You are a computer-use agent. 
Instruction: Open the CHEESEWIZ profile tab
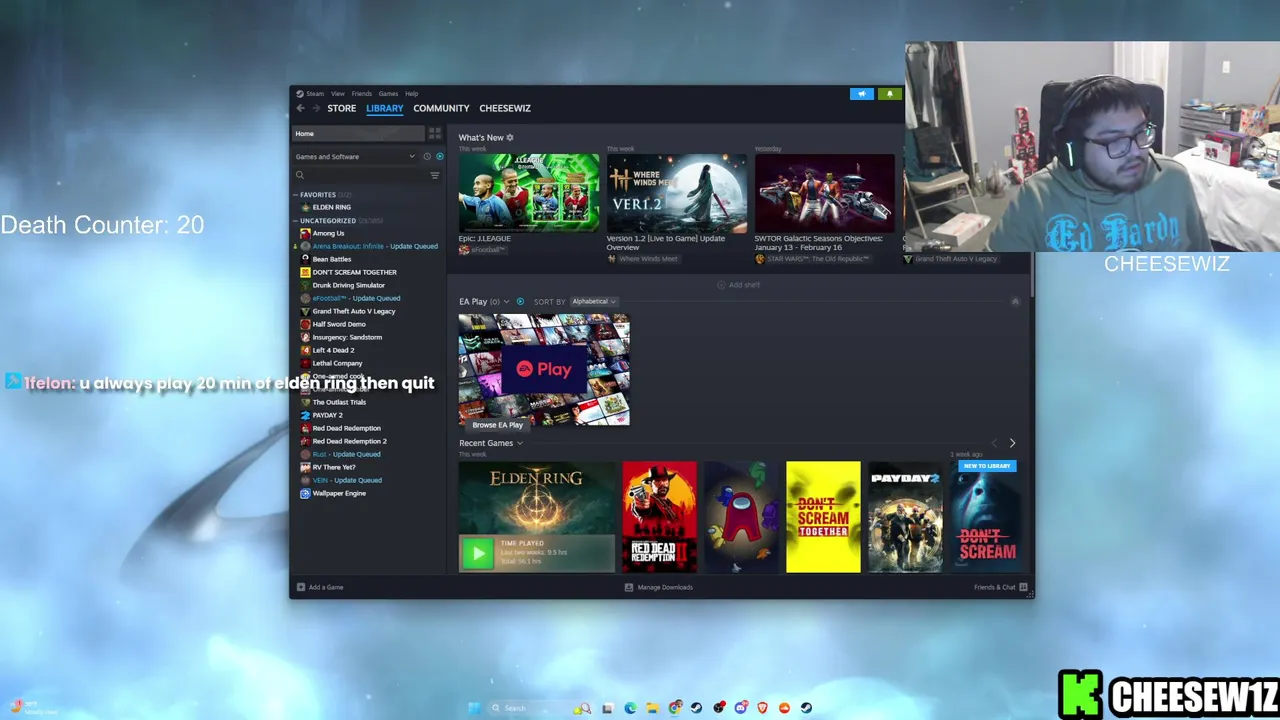(x=505, y=108)
